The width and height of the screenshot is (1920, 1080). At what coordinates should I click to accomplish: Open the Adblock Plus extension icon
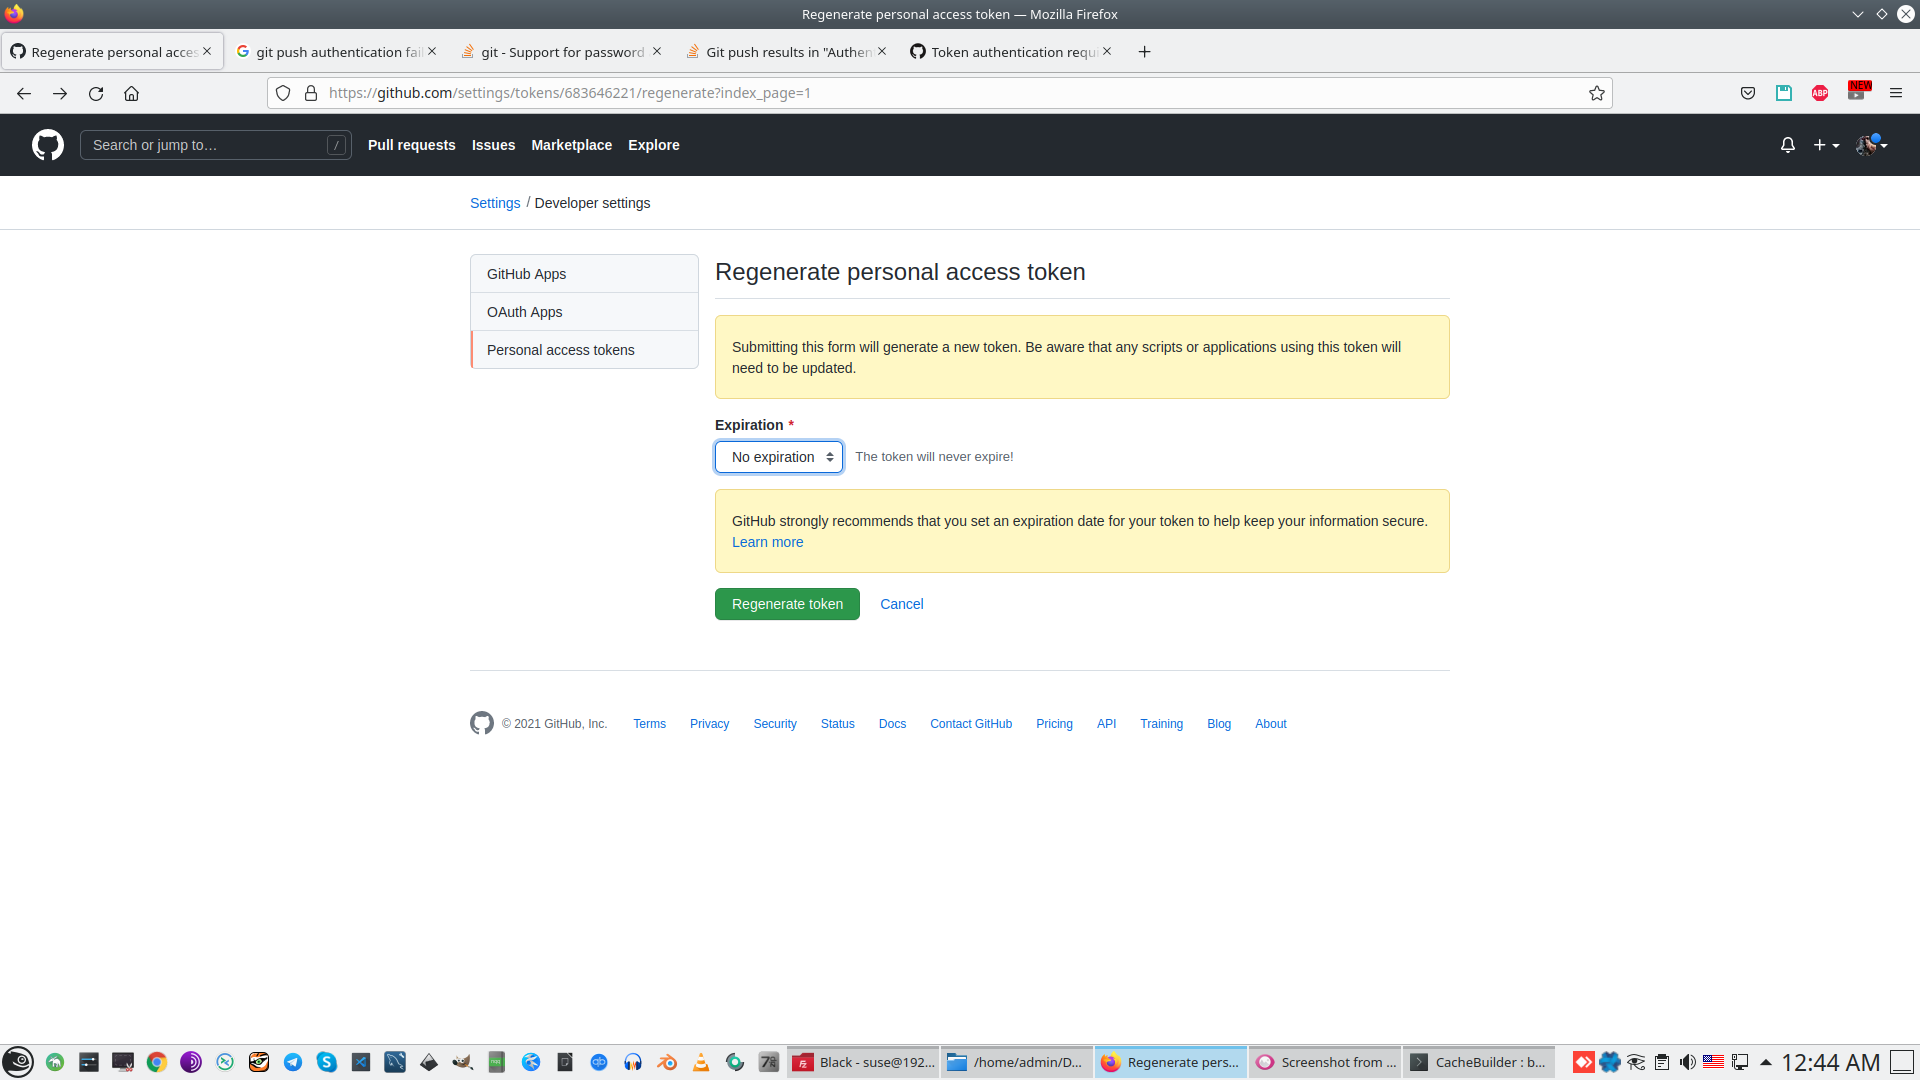pos(1819,93)
